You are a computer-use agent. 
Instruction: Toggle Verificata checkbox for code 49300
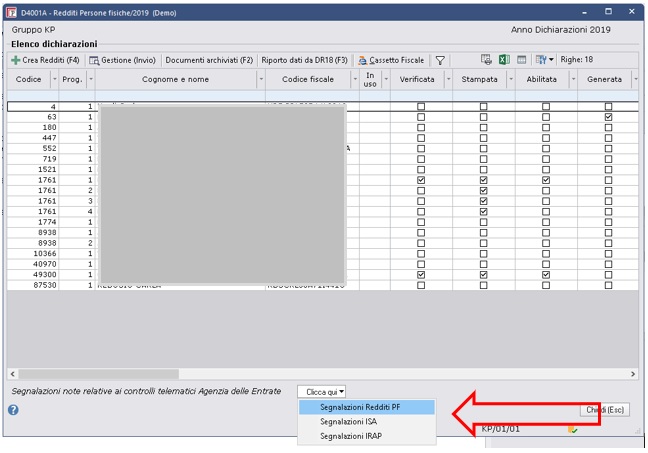pos(421,275)
